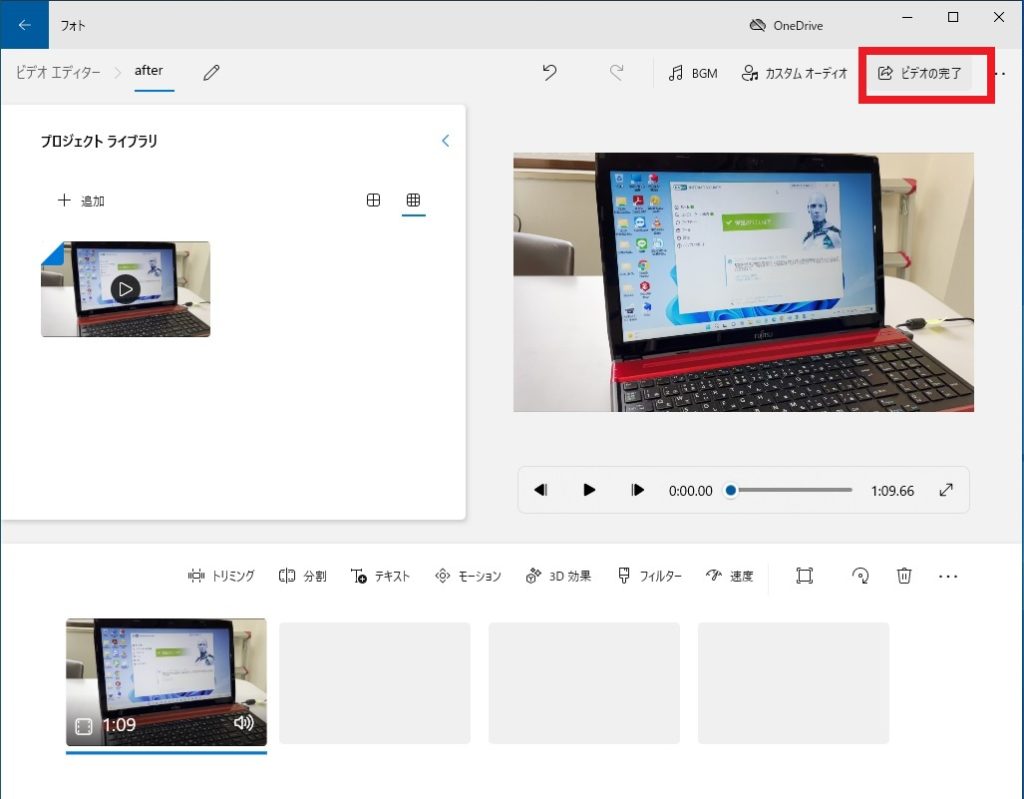The image size is (1024, 799).
Task: Expand preview to full screen
Action: click(x=946, y=490)
